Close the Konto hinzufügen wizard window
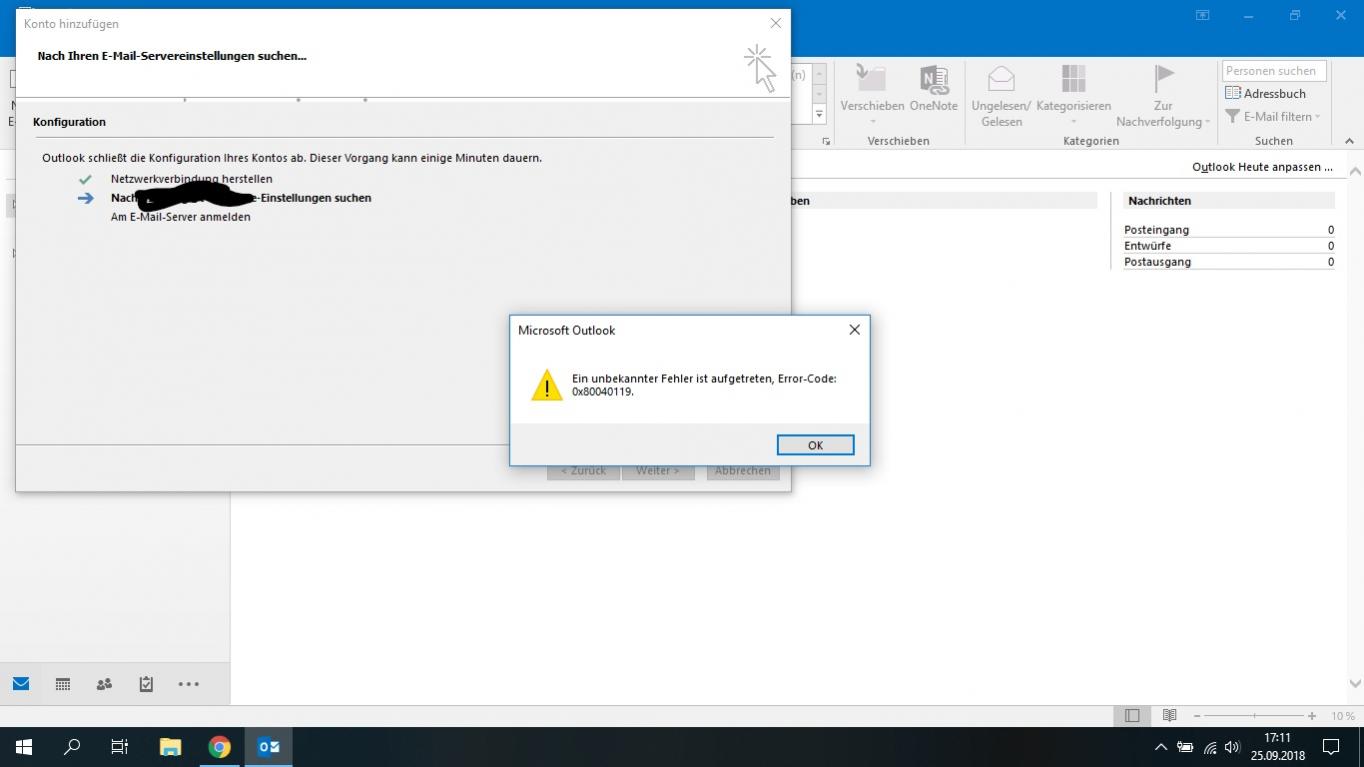 tap(775, 23)
